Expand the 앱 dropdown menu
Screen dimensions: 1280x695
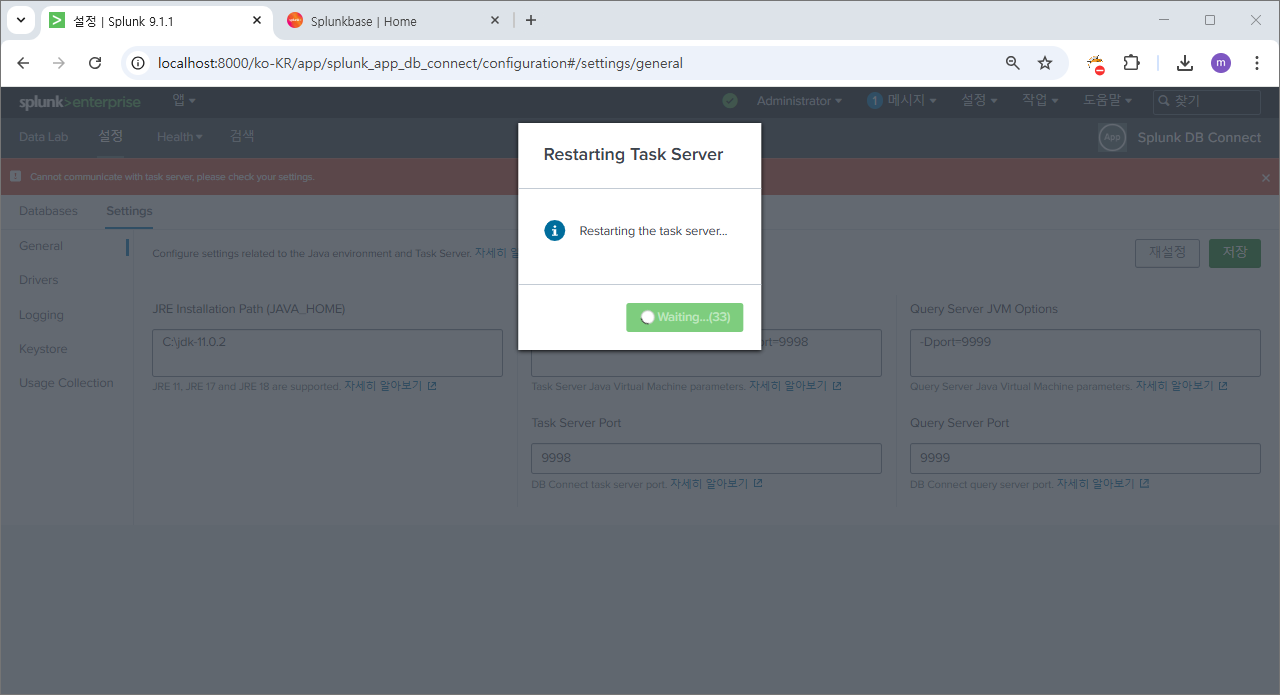(183, 100)
